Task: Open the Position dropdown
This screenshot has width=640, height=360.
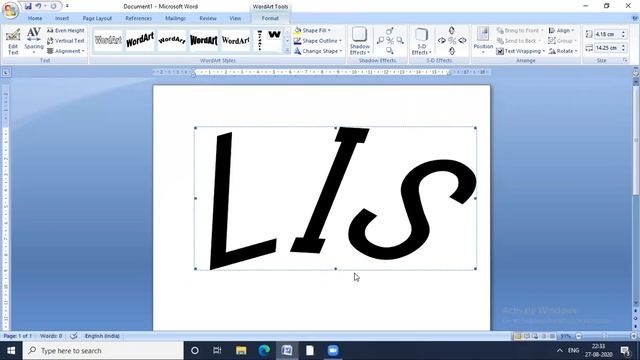Action: (x=483, y=41)
